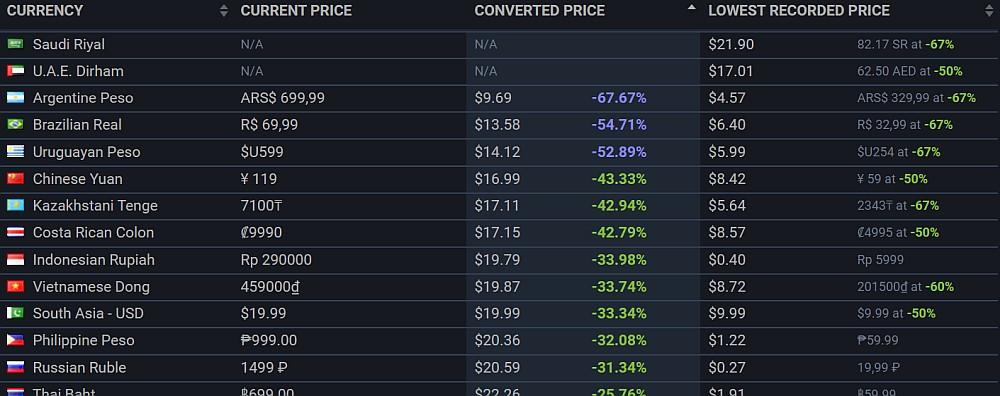
Task: Select the Philippine Peso currency name
Action: point(84,341)
